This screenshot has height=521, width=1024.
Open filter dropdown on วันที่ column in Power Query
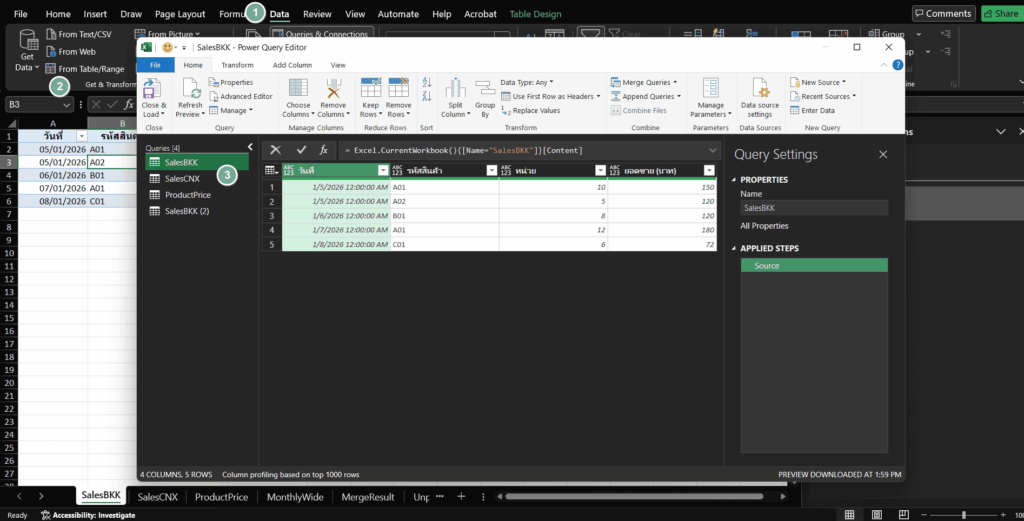point(383,170)
